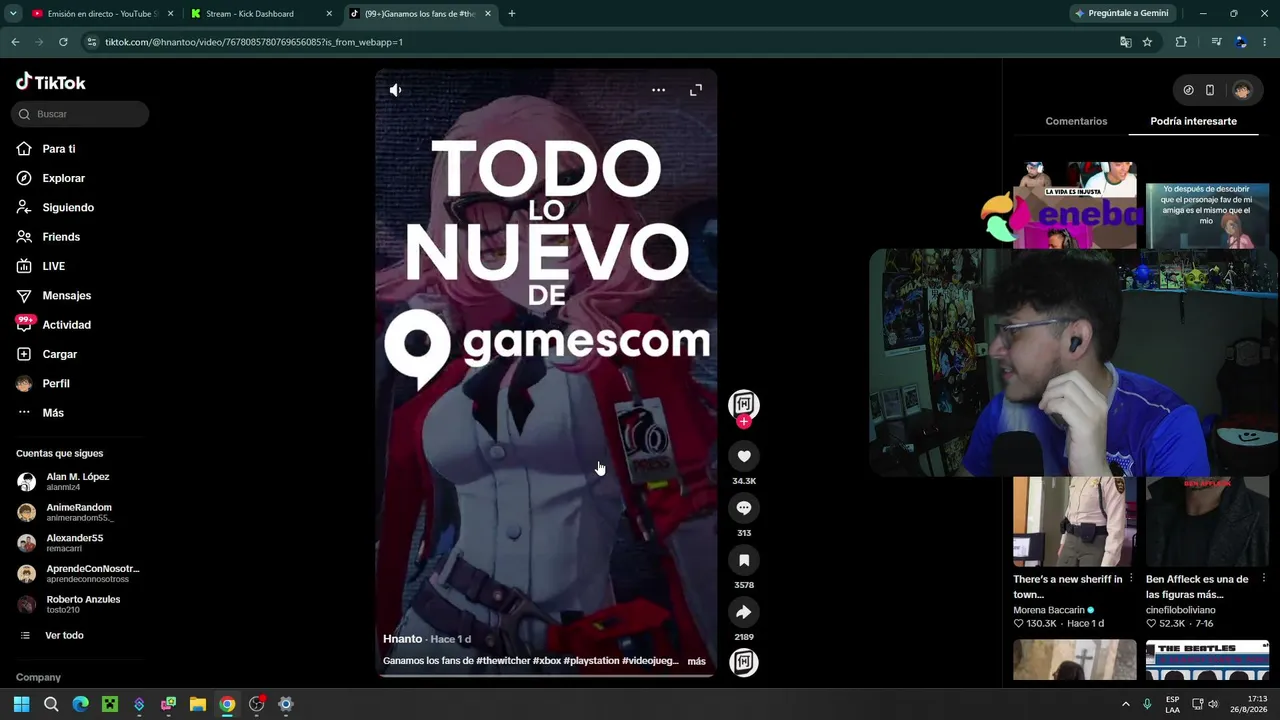Image resolution: width=1280 pixels, height=720 pixels.
Task: Go back in Chrome
Action: pyautogui.click(x=15, y=42)
